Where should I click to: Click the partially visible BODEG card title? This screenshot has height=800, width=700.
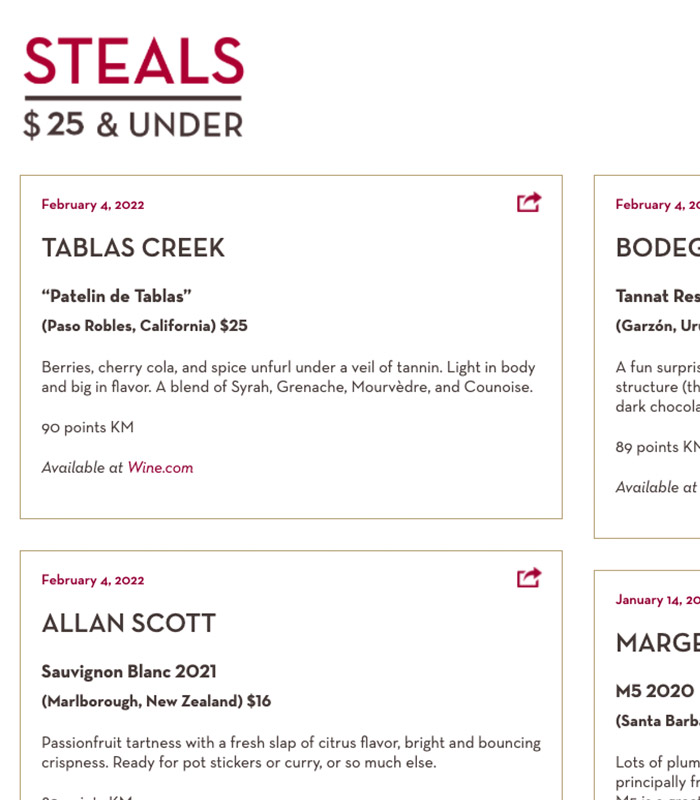(658, 248)
